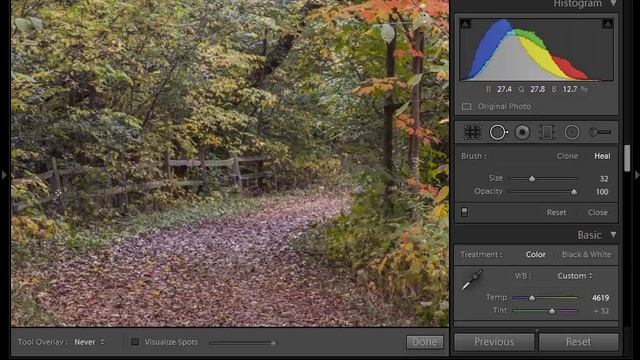Screen dimensions: 640x360
Task: Check the Original Photo box
Action: [x=466, y=107]
